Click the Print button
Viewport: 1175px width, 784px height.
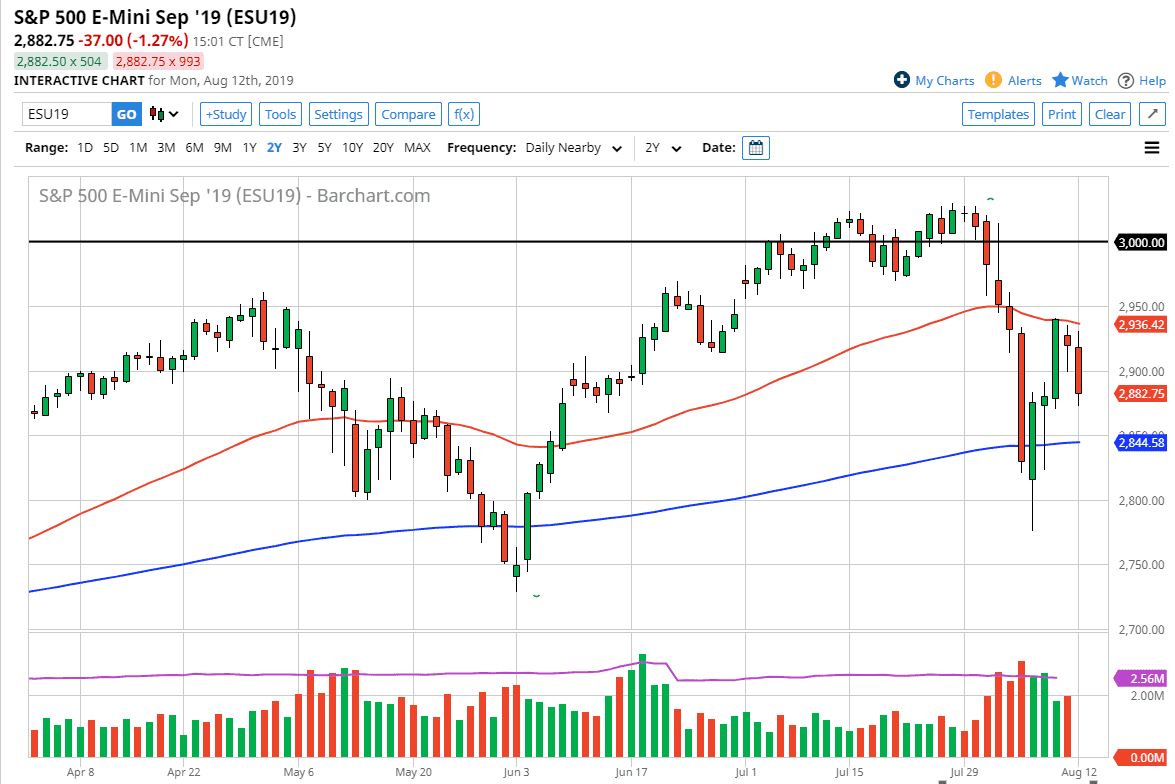pos(1061,114)
